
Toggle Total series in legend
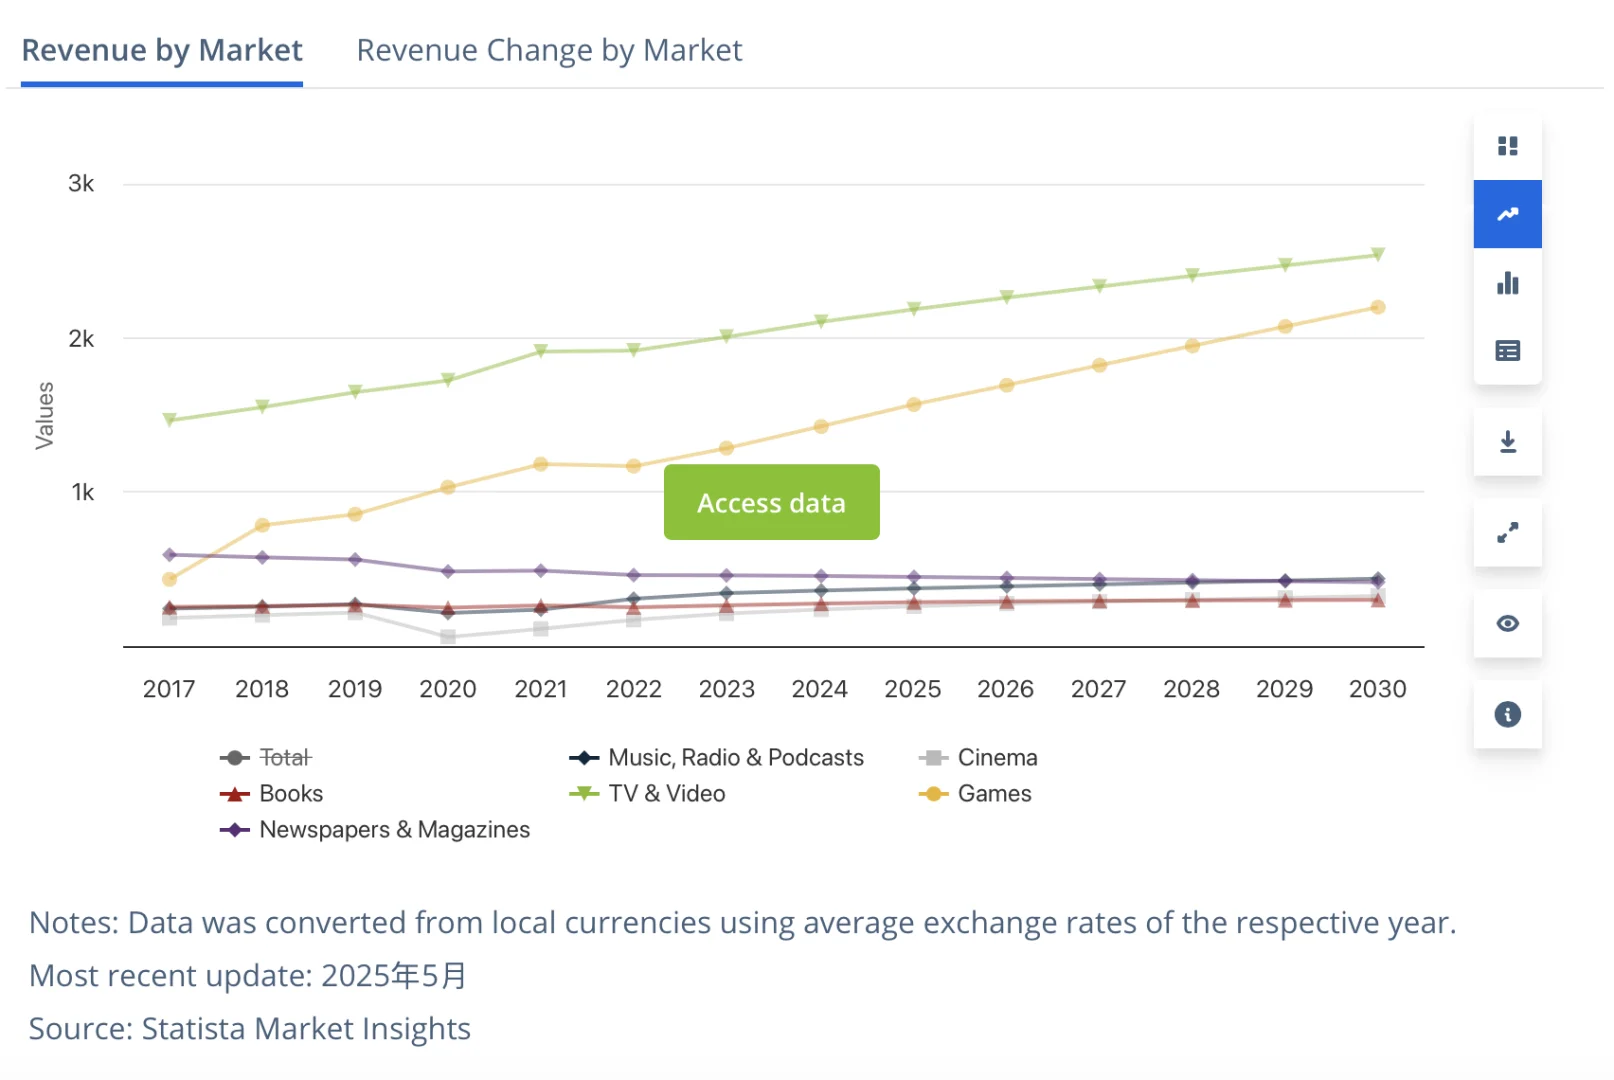(266, 758)
